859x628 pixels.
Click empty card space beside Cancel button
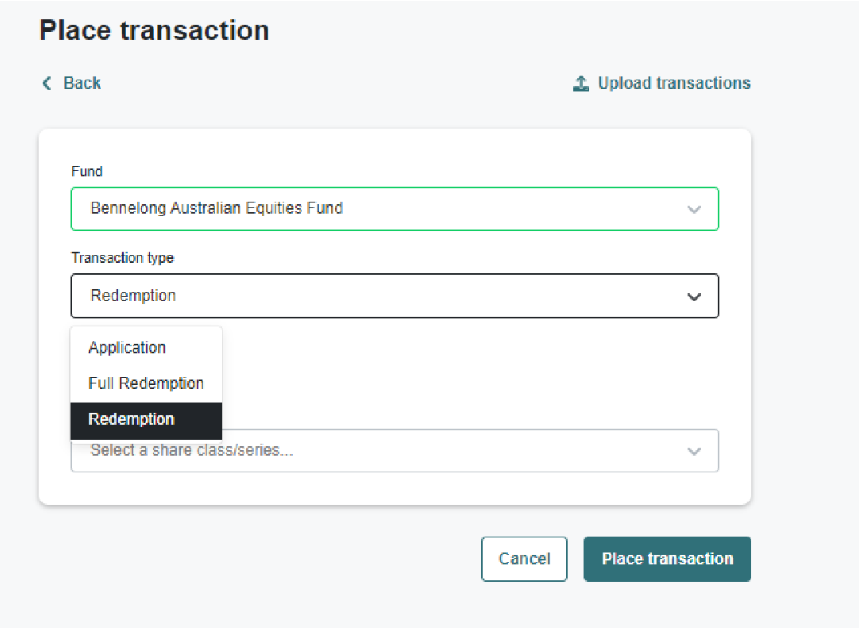tap(300, 559)
